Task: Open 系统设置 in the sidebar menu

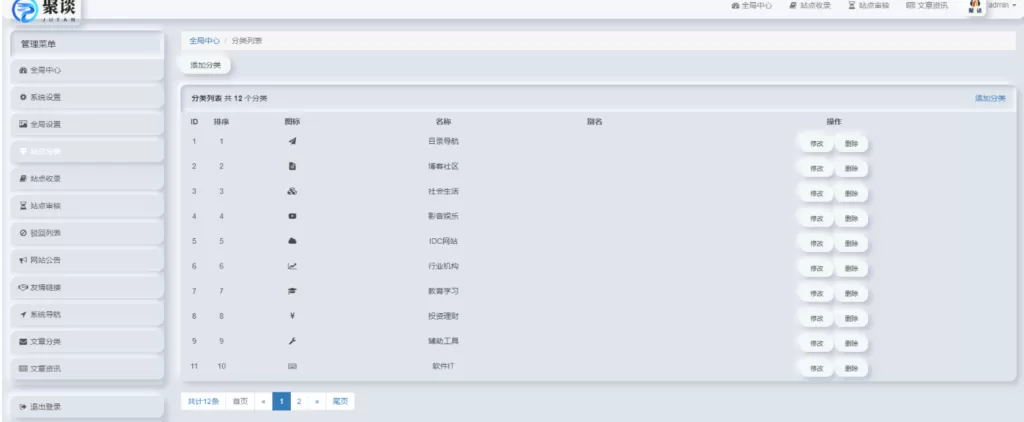Action: point(86,97)
